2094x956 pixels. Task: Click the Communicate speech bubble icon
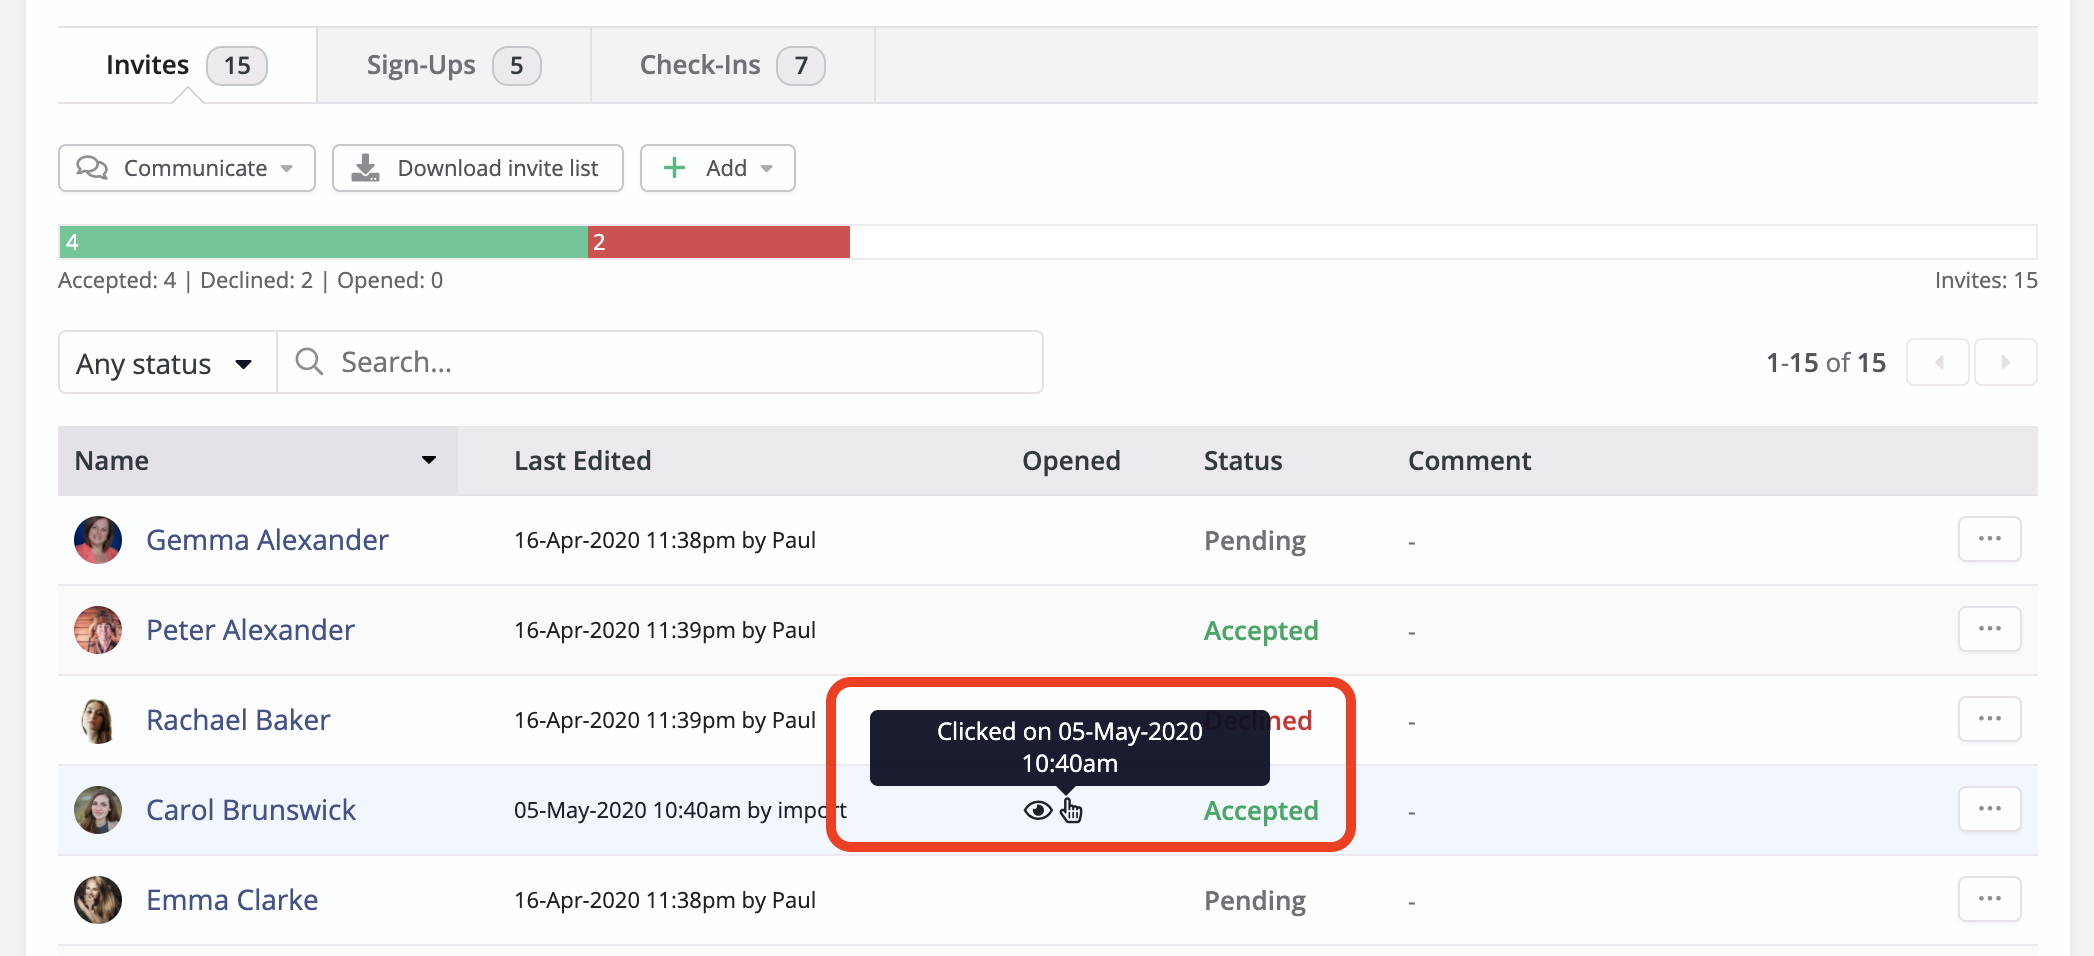click(x=94, y=168)
